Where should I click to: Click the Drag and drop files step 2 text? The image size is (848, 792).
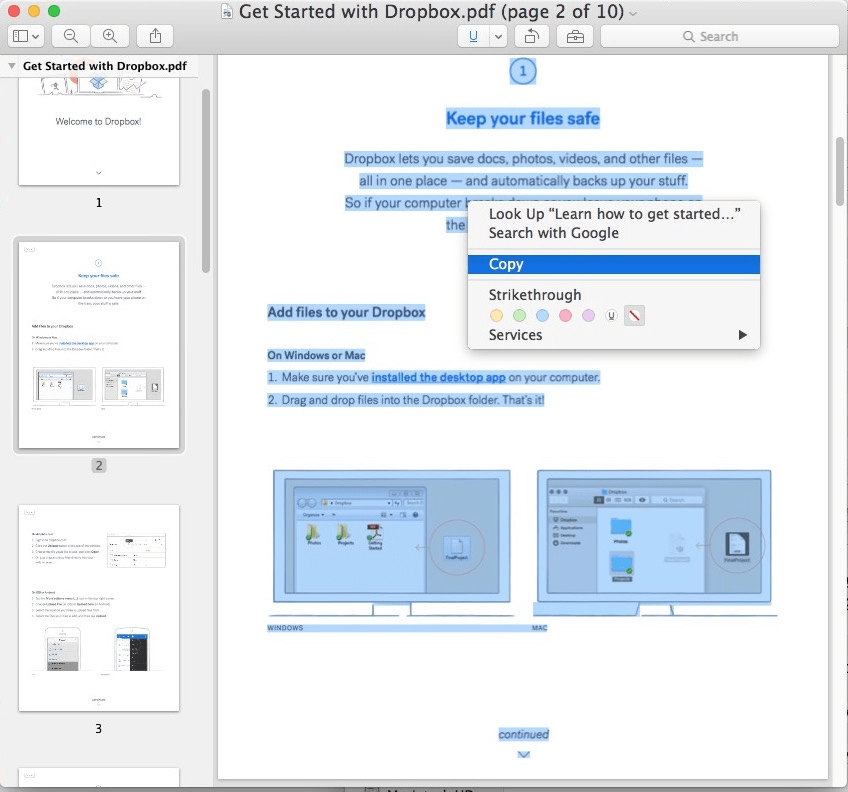(406, 400)
